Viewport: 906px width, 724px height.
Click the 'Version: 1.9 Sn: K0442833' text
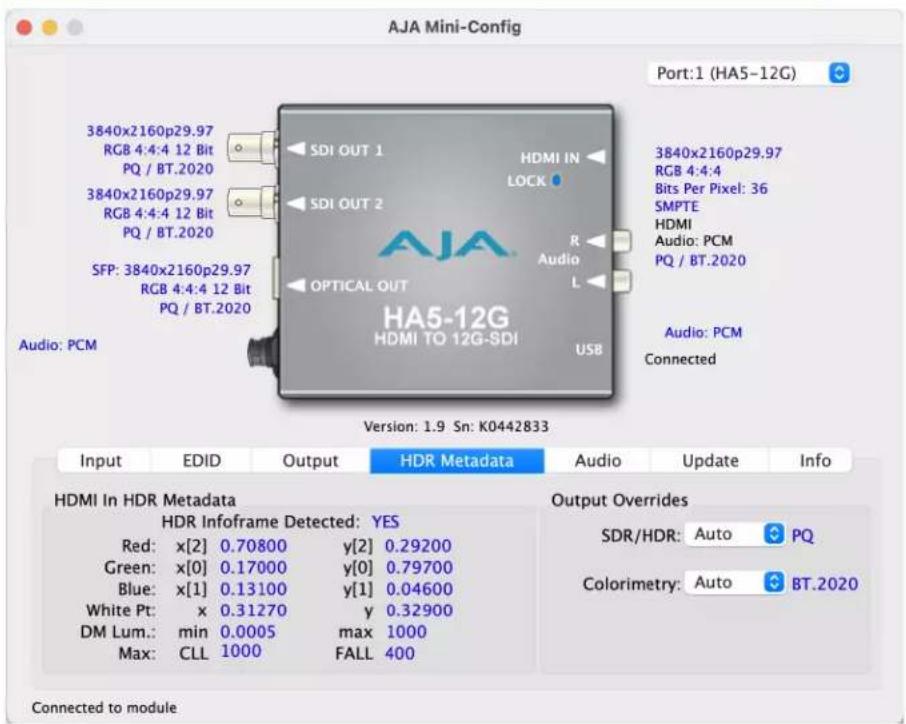coord(456,427)
